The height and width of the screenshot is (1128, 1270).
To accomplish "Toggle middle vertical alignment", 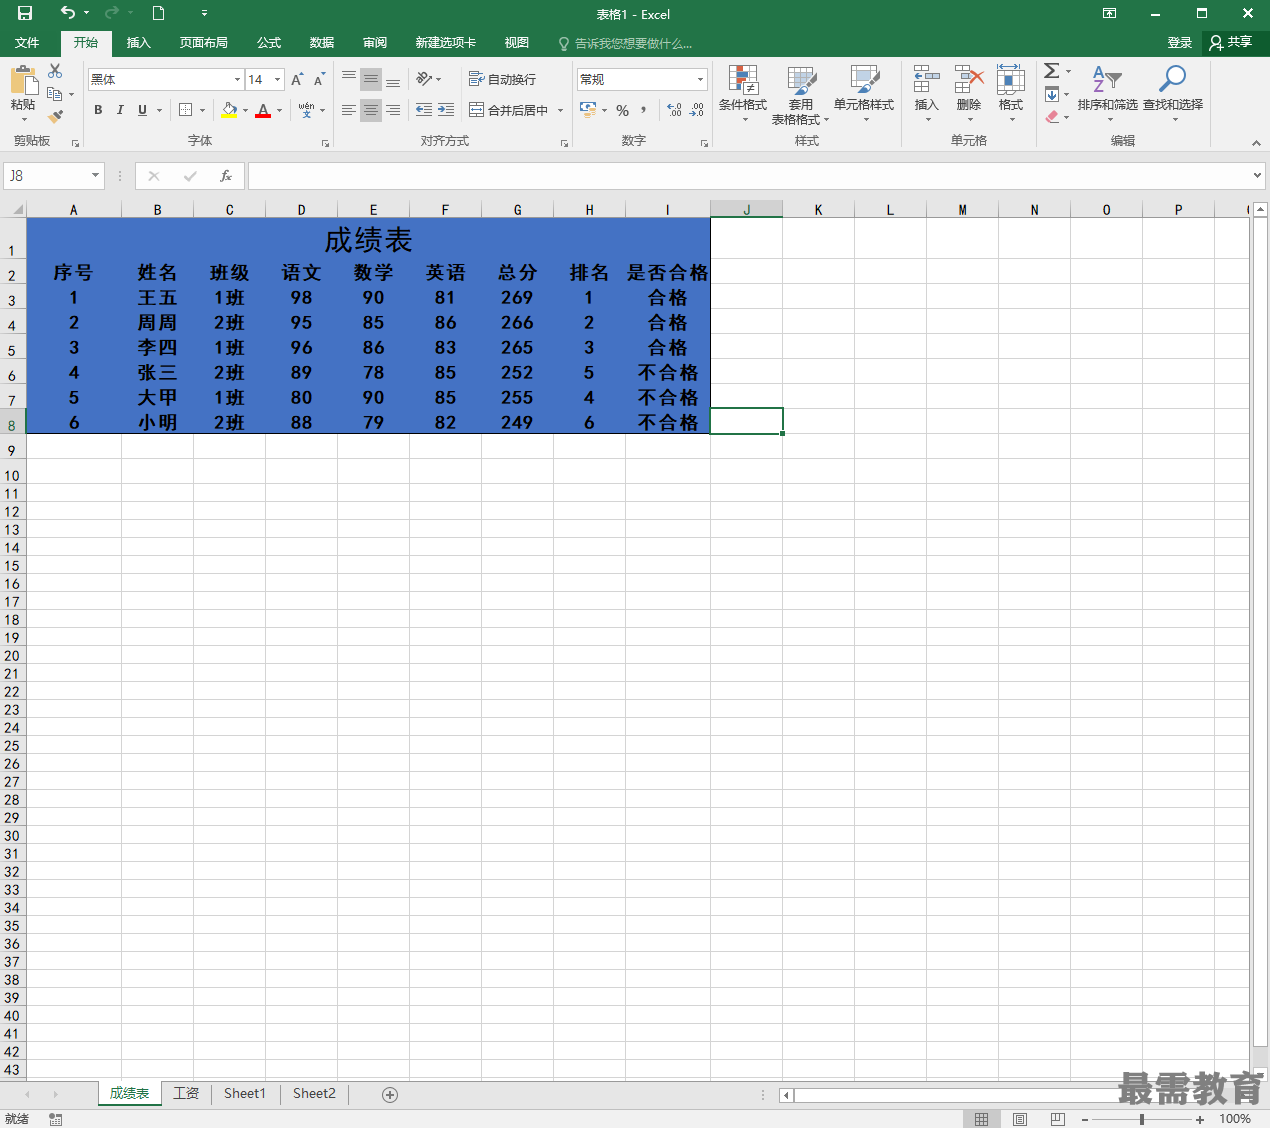I will pyautogui.click(x=370, y=79).
